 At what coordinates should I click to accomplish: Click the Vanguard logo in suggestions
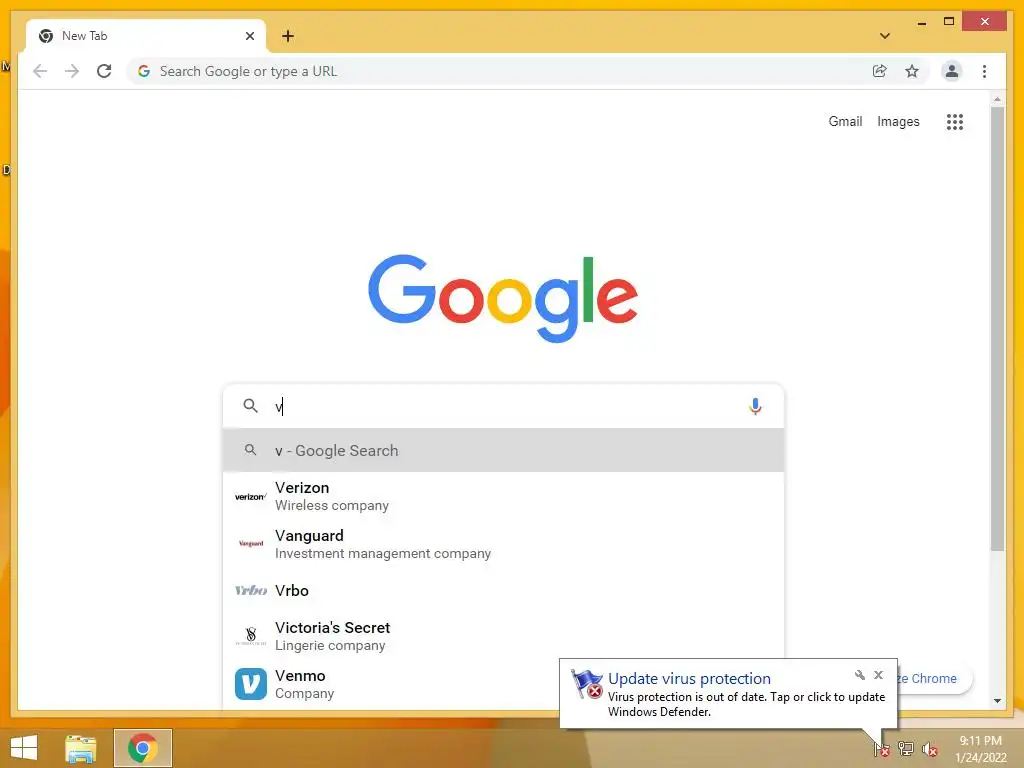251,544
